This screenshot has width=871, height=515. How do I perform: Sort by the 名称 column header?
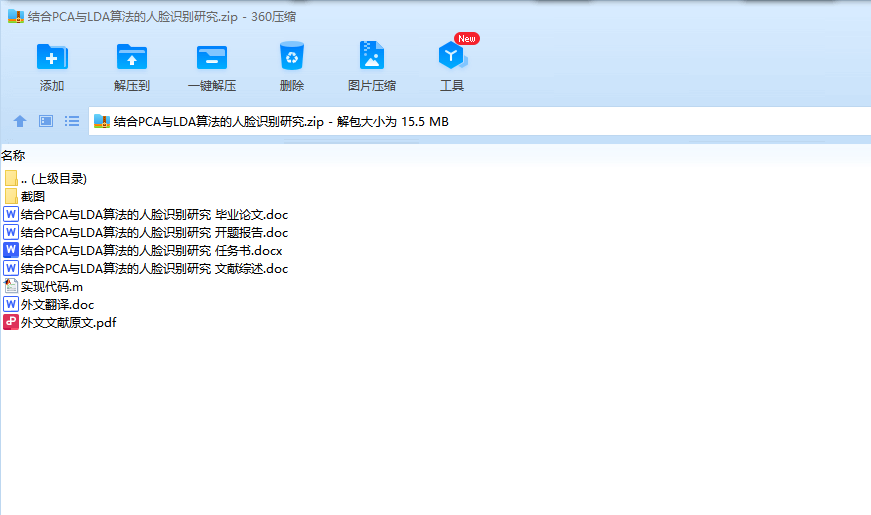[x=13, y=156]
